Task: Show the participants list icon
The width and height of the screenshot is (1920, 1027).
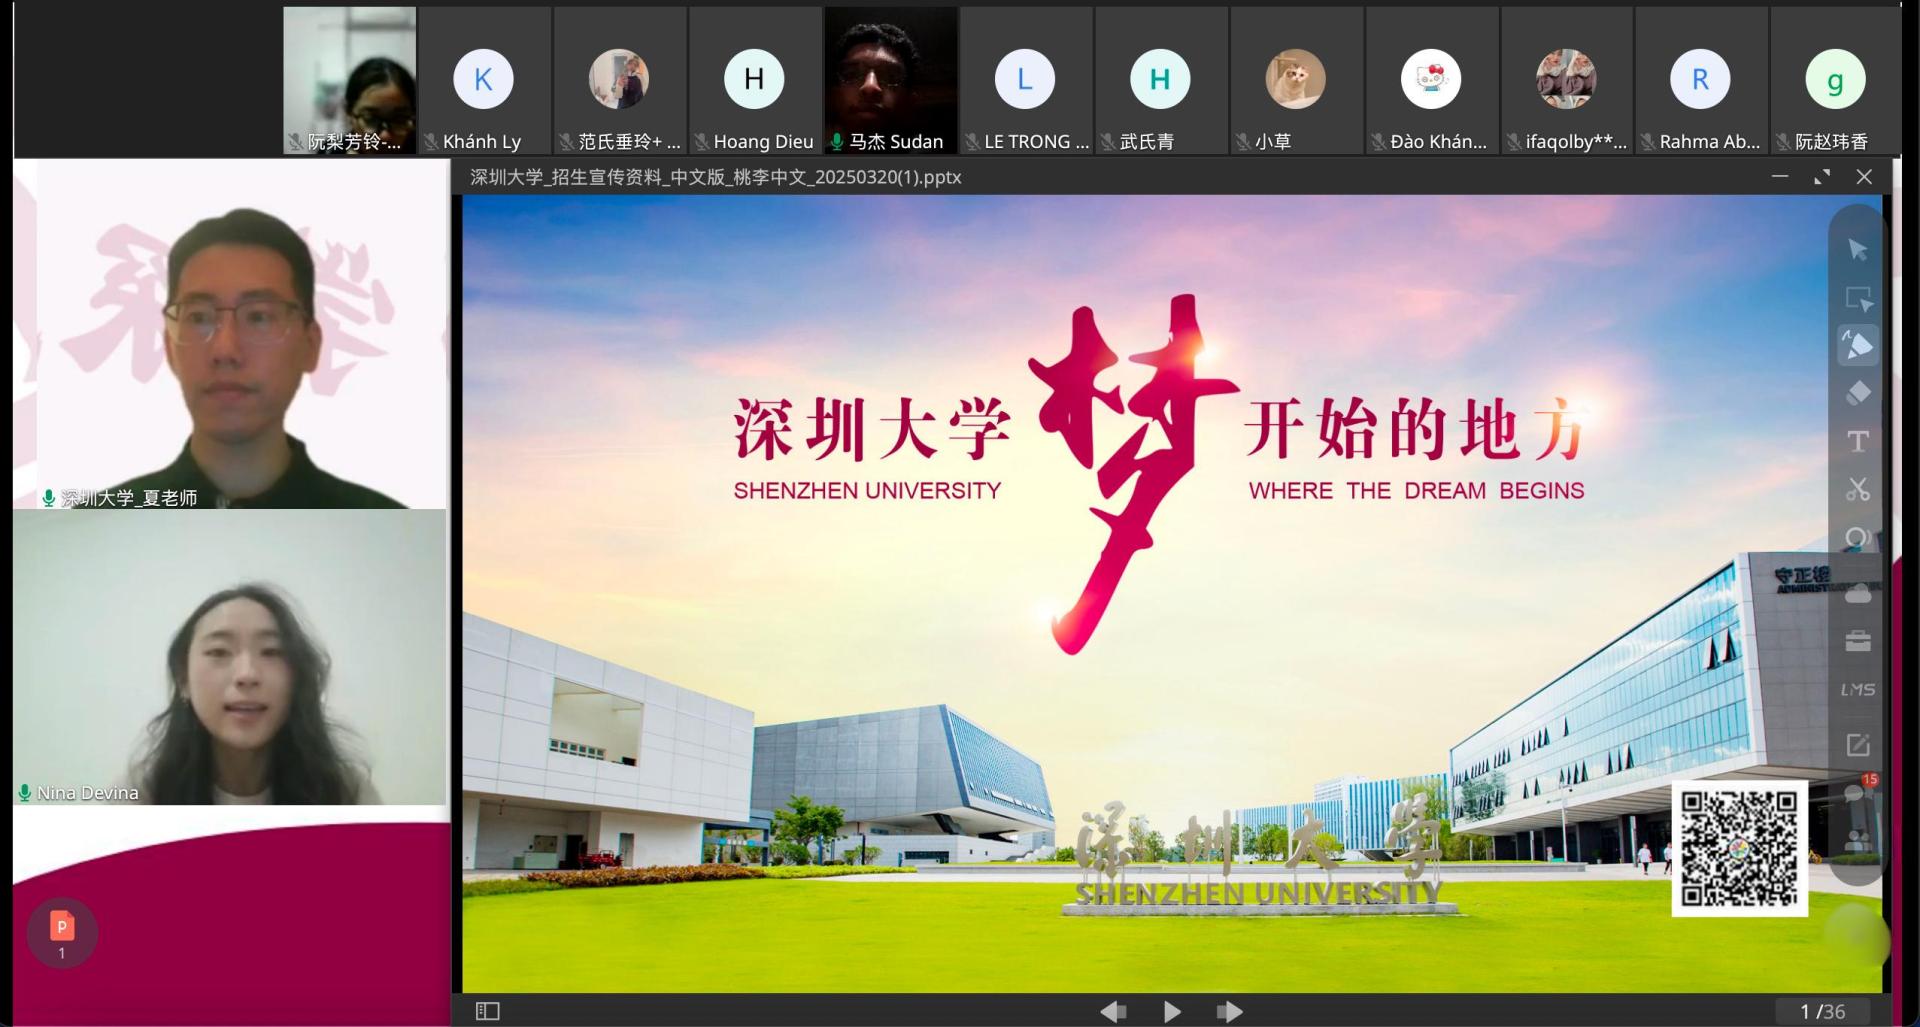Action: [1858, 842]
